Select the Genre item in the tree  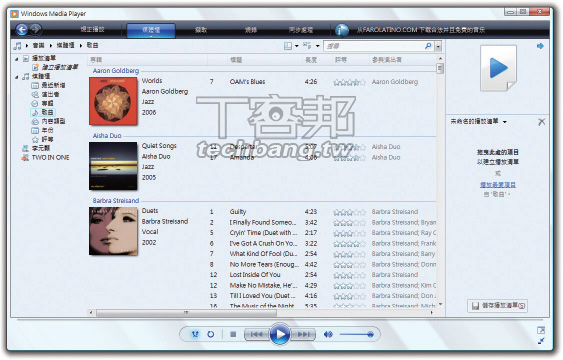(48, 121)
